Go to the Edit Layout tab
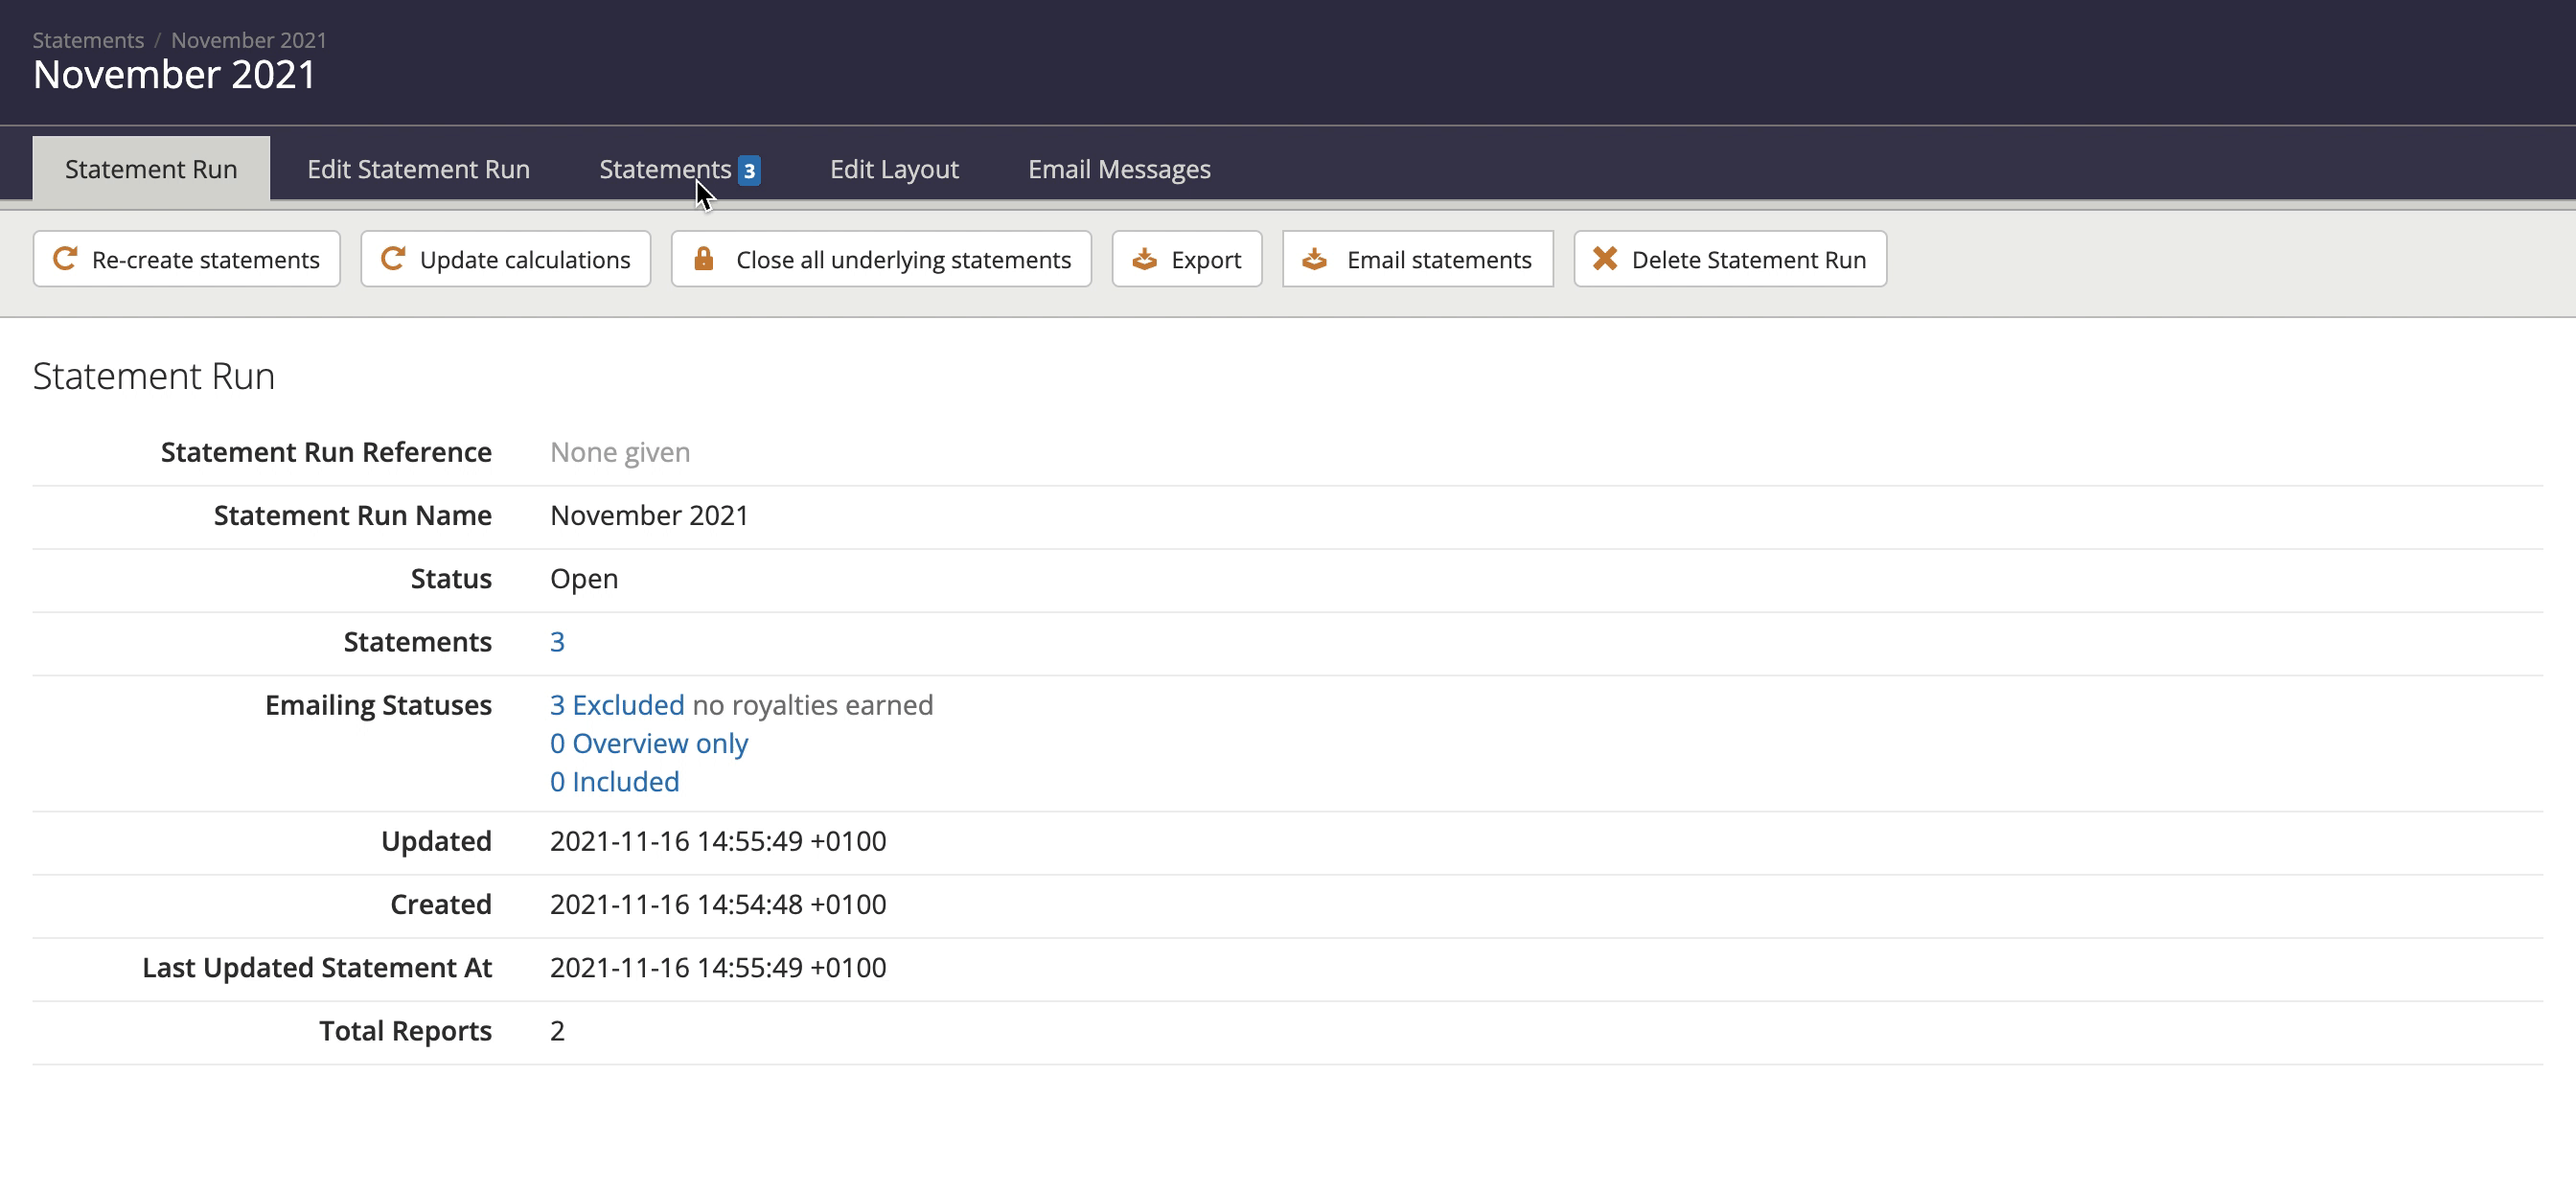Viewport: 2576px width, 1190px height. coord(894,169)
